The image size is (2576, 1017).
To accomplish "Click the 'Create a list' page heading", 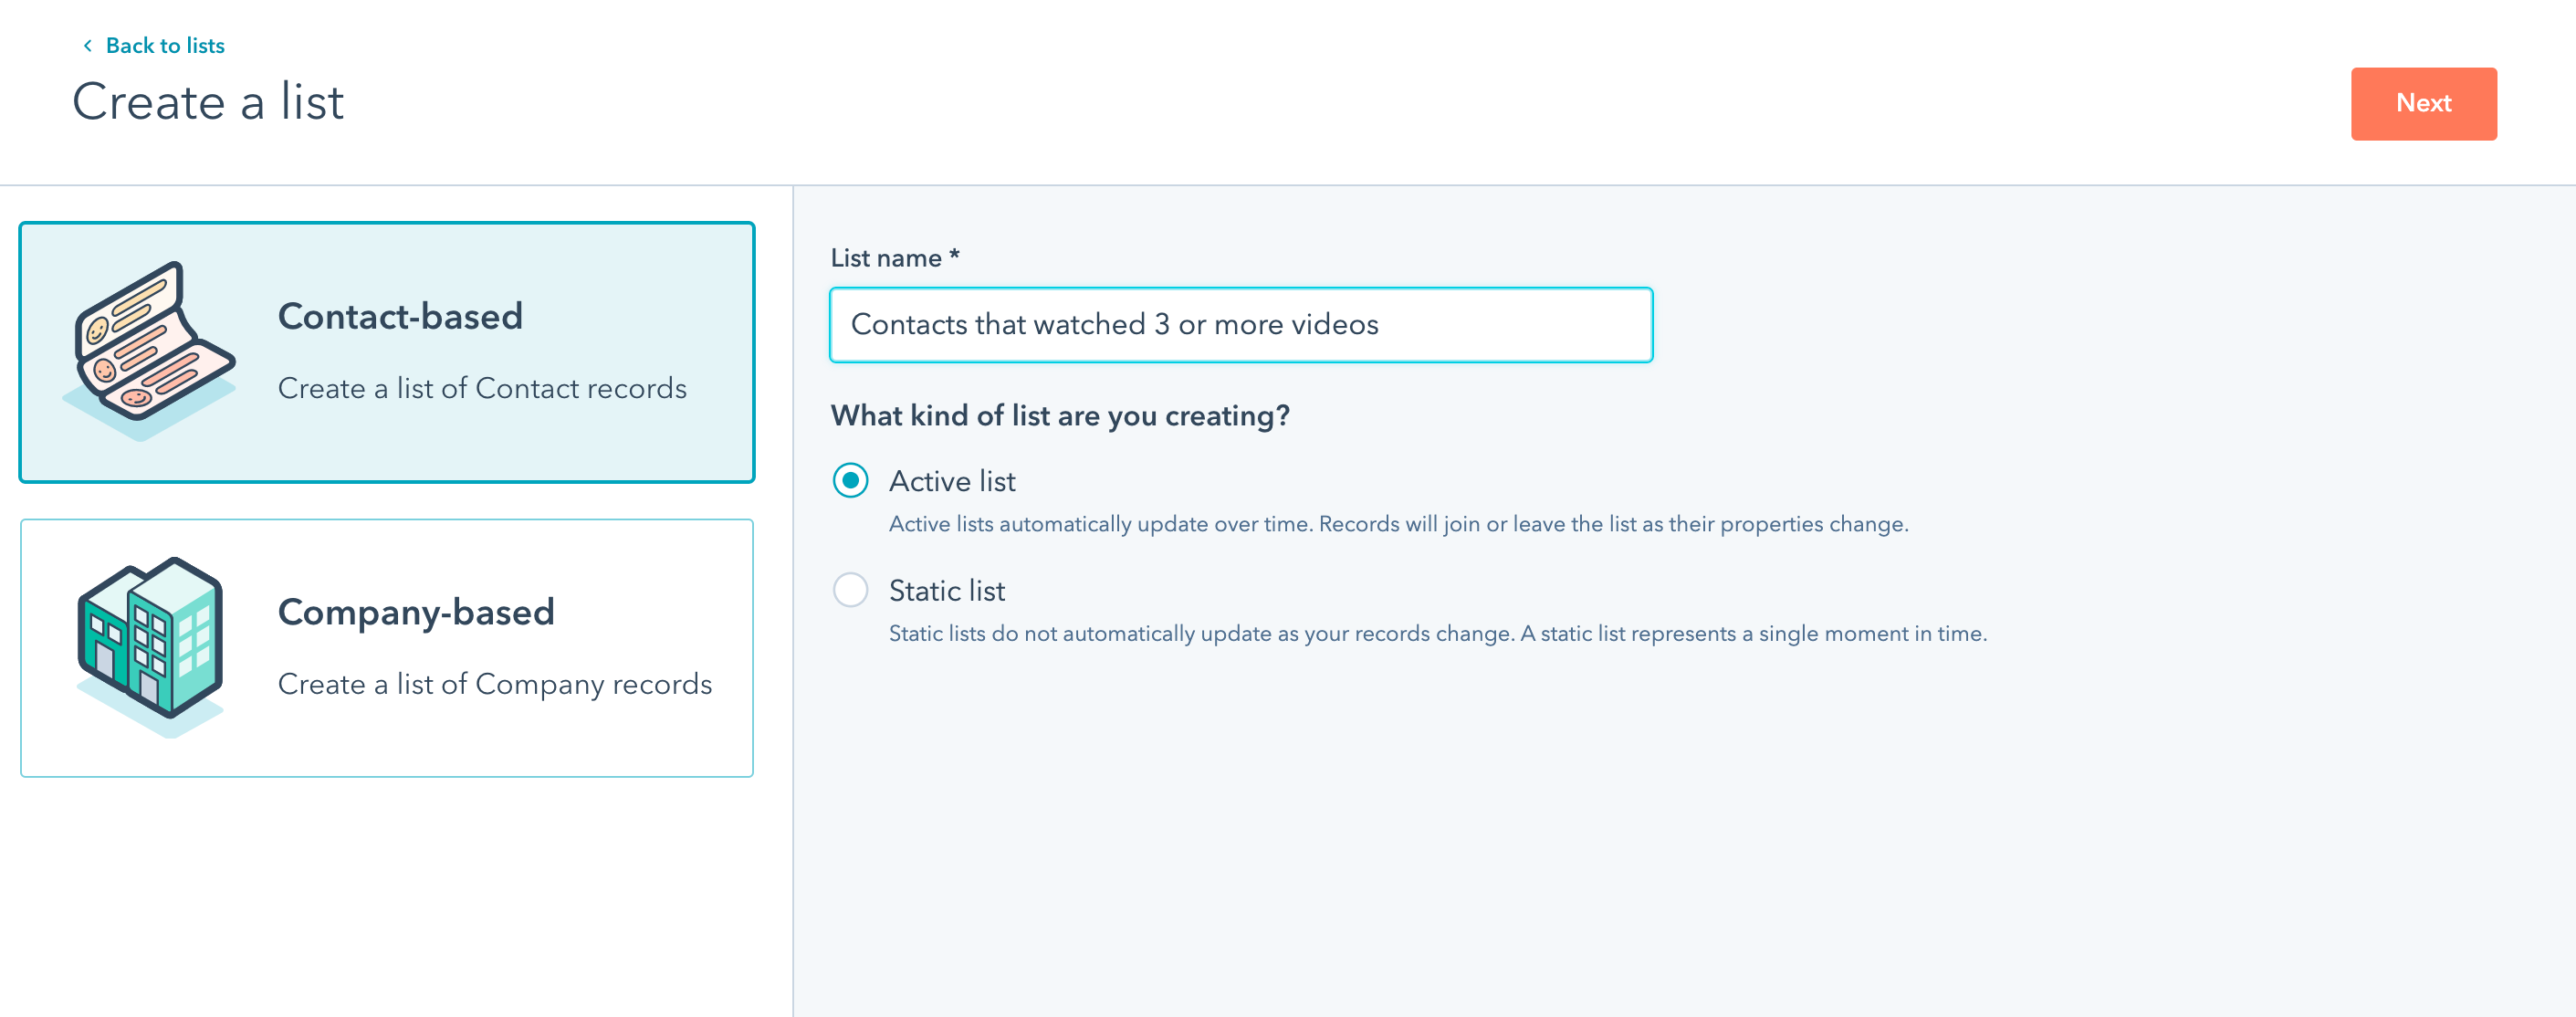I will 208,102.
